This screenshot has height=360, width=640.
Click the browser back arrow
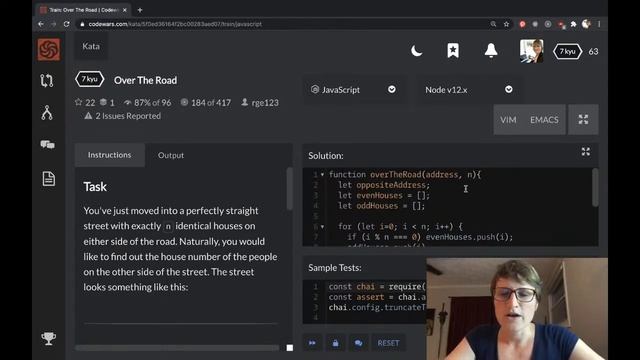pos(41,24)
